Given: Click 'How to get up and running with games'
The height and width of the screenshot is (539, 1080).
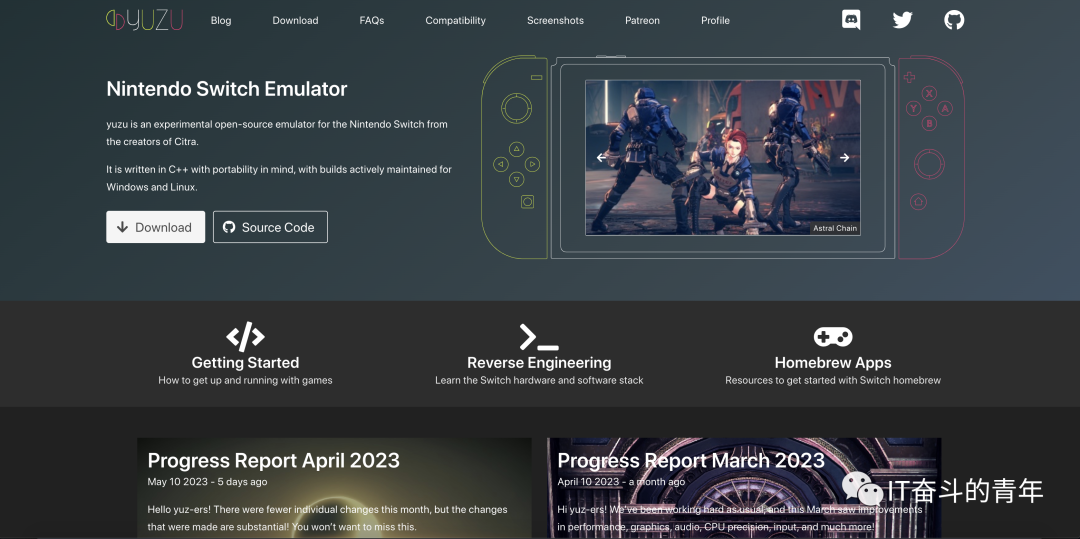Looking at the screenshot, I should 245,380.
